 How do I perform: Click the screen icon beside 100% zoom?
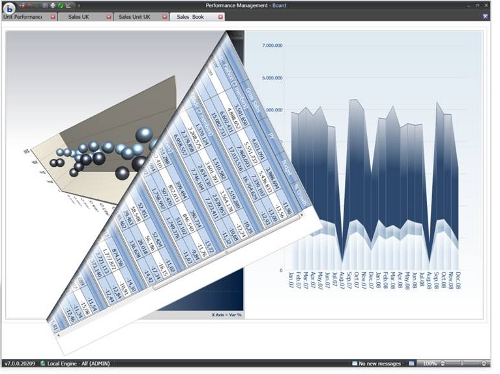(x=411, y=363)
